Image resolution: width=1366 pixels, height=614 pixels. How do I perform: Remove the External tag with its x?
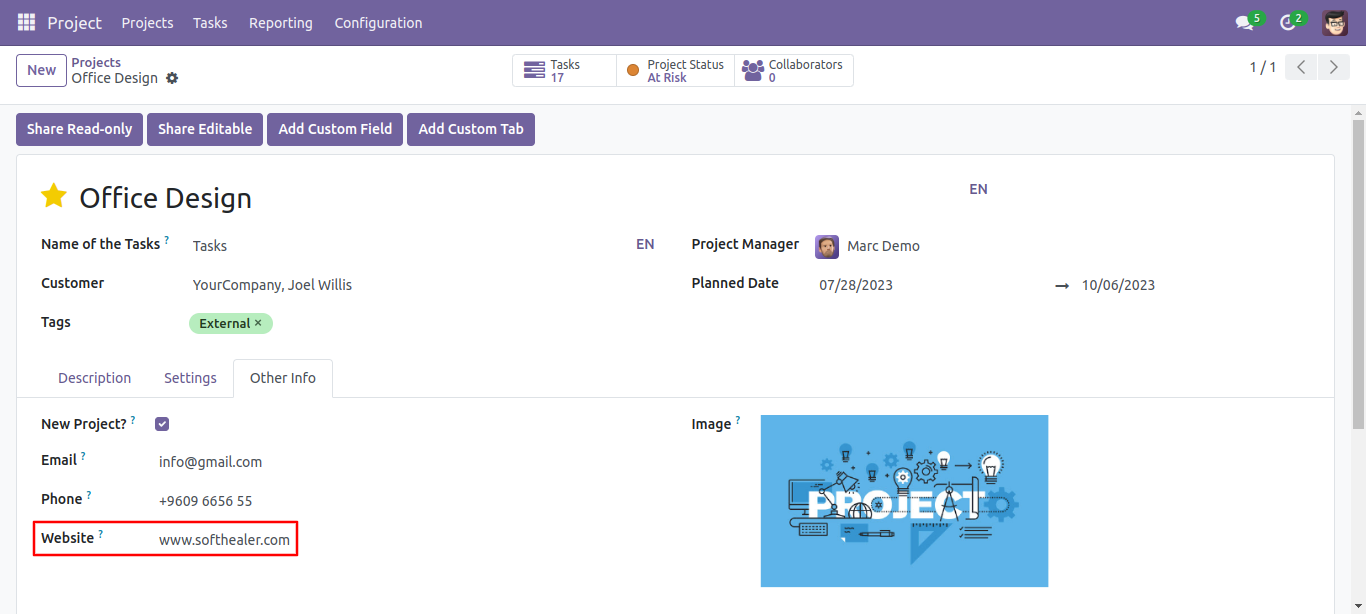click(258, 323)
